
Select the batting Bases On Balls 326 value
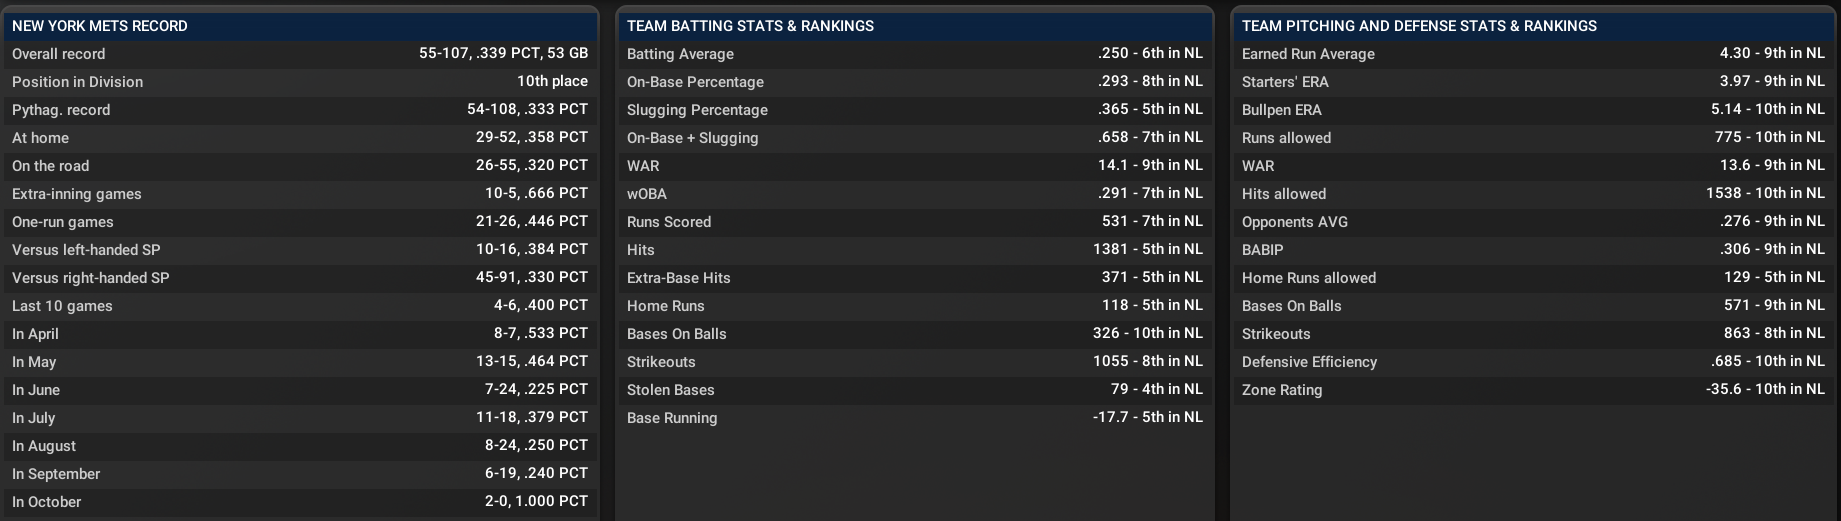pos(1148,333)
